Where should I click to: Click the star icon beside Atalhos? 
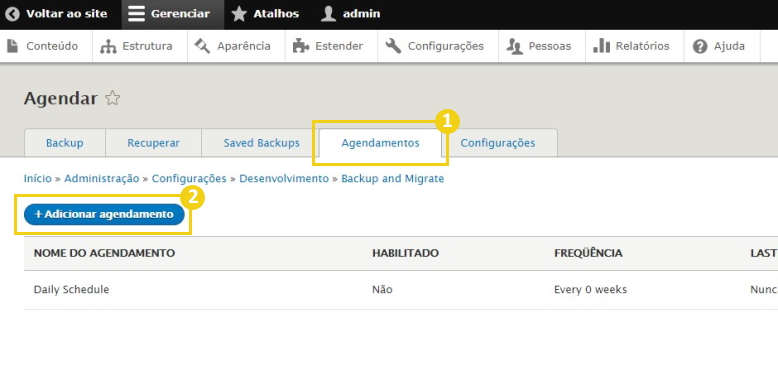point(239,14)
